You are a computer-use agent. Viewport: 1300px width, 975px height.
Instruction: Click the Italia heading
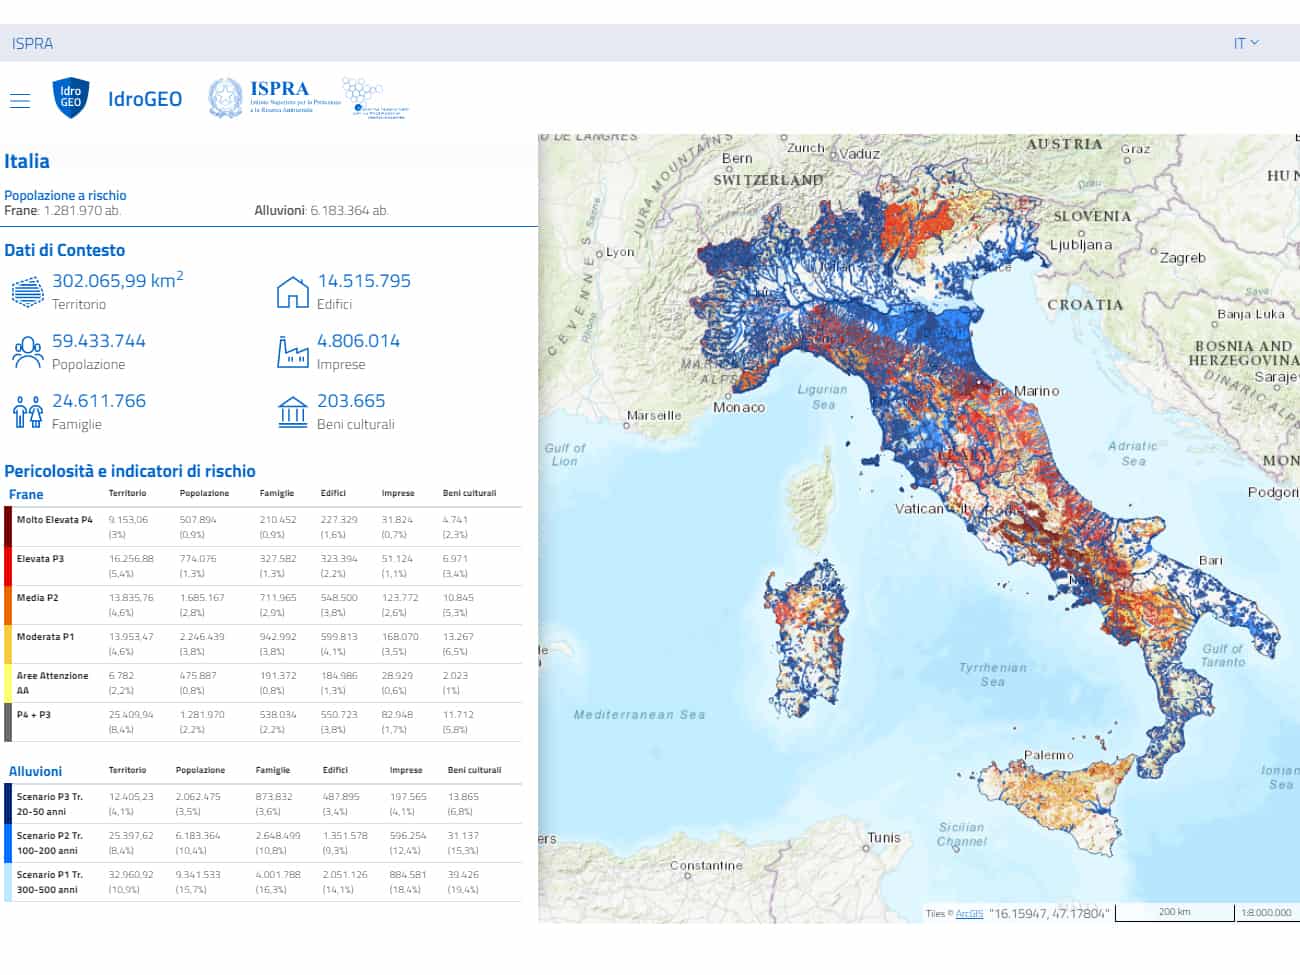click(x=27, y=161)
